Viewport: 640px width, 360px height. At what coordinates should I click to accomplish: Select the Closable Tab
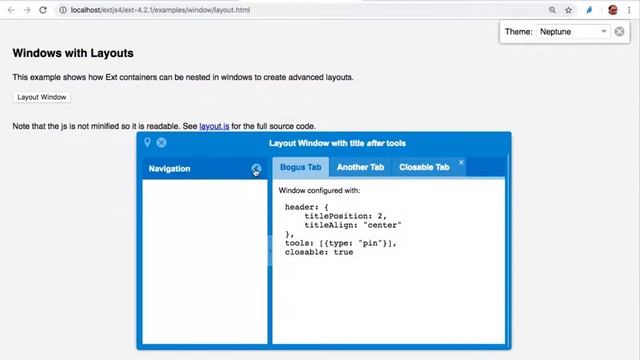point(424,167)
